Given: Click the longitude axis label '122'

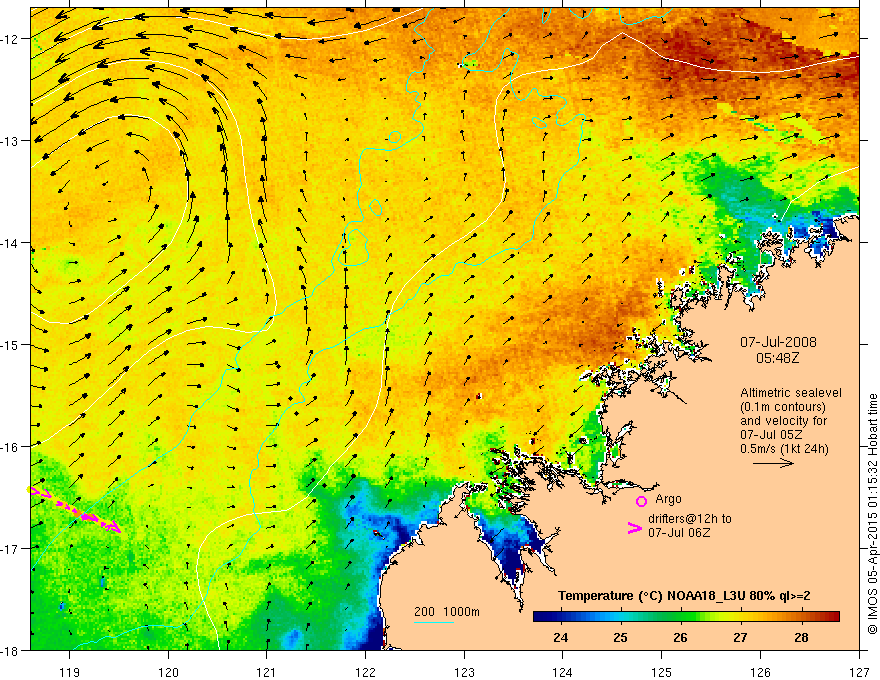Looking at the screenshot, I should [x=365, y=672].
